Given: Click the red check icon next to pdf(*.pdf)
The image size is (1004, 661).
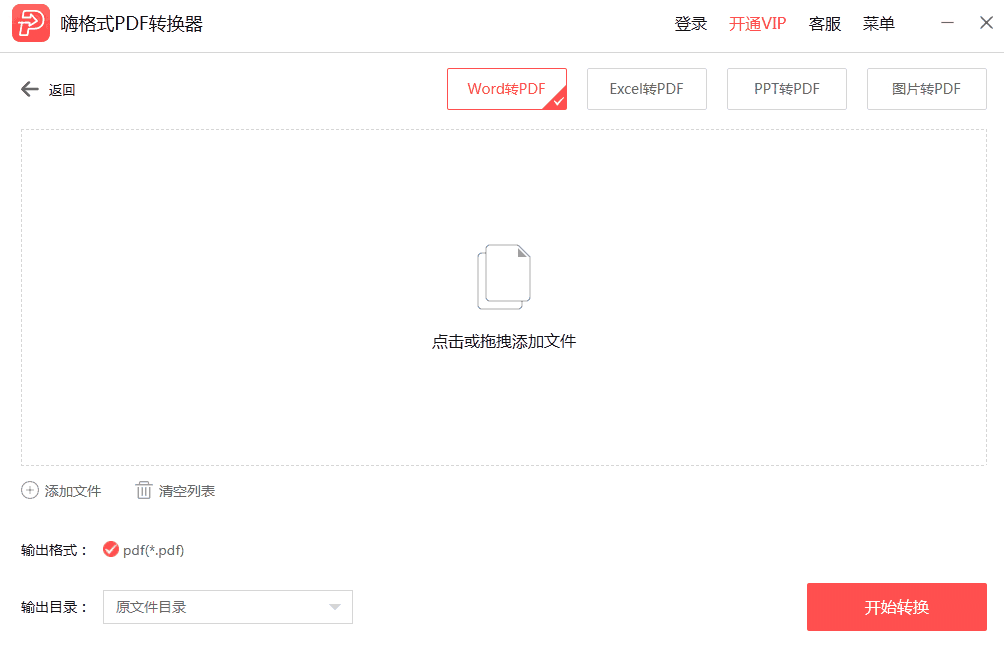Looking at the screenshot, I should (110, 549).
